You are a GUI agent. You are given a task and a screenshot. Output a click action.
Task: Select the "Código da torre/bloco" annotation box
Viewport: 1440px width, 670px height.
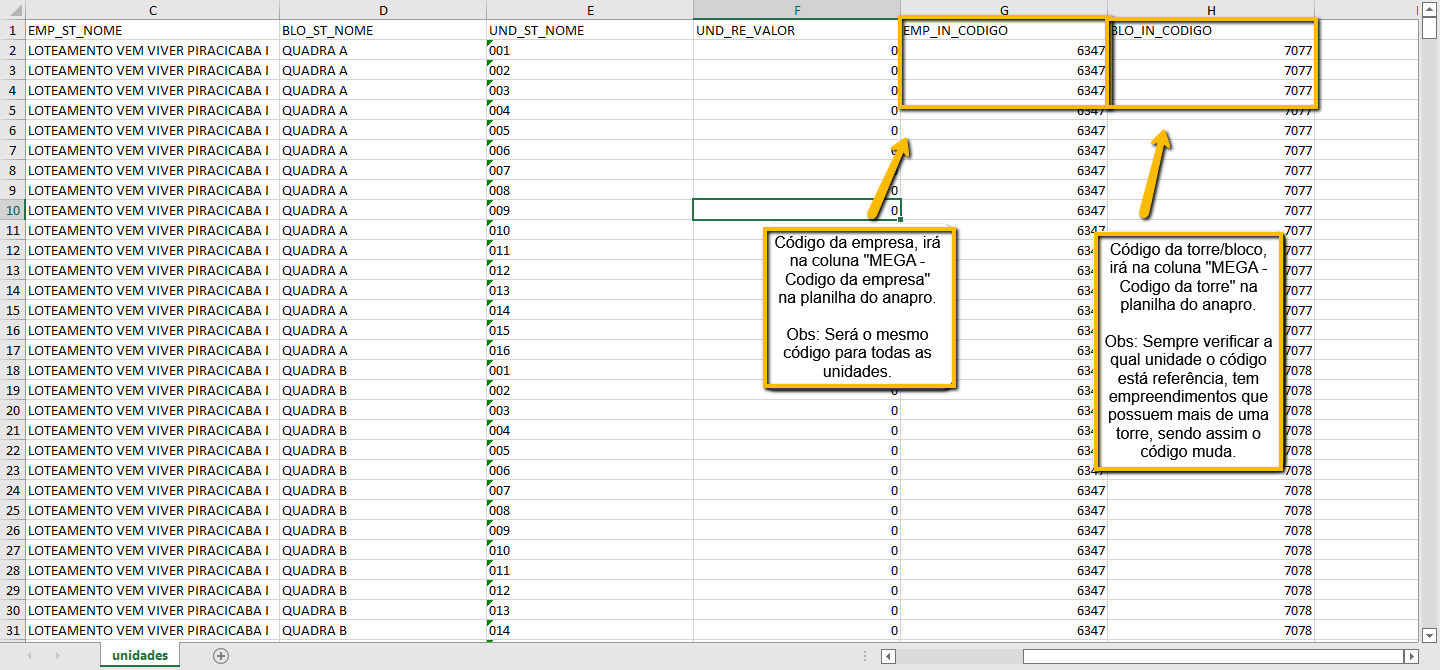1189,351
